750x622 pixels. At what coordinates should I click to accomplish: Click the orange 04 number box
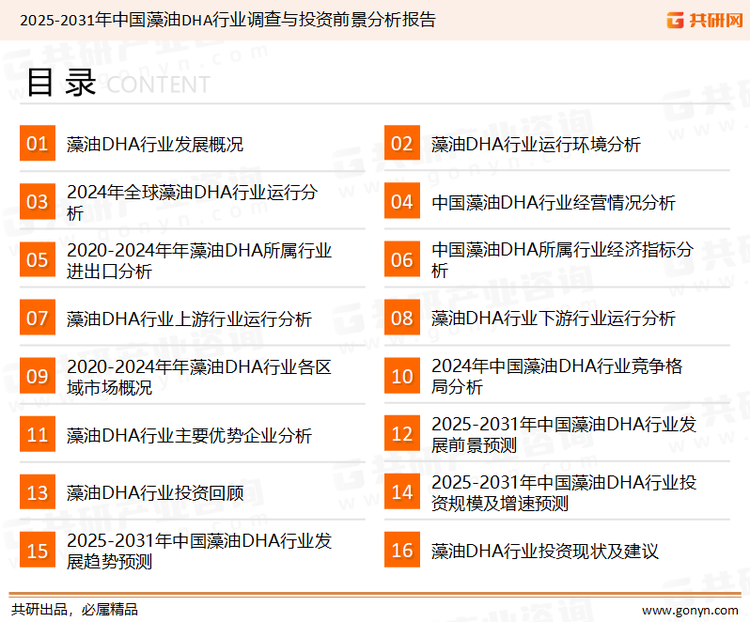402,201
